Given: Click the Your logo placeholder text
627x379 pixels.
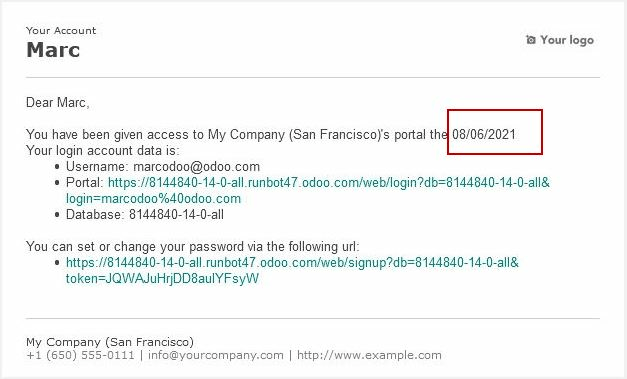Looking at the screenshot, I should click(567, 40).
